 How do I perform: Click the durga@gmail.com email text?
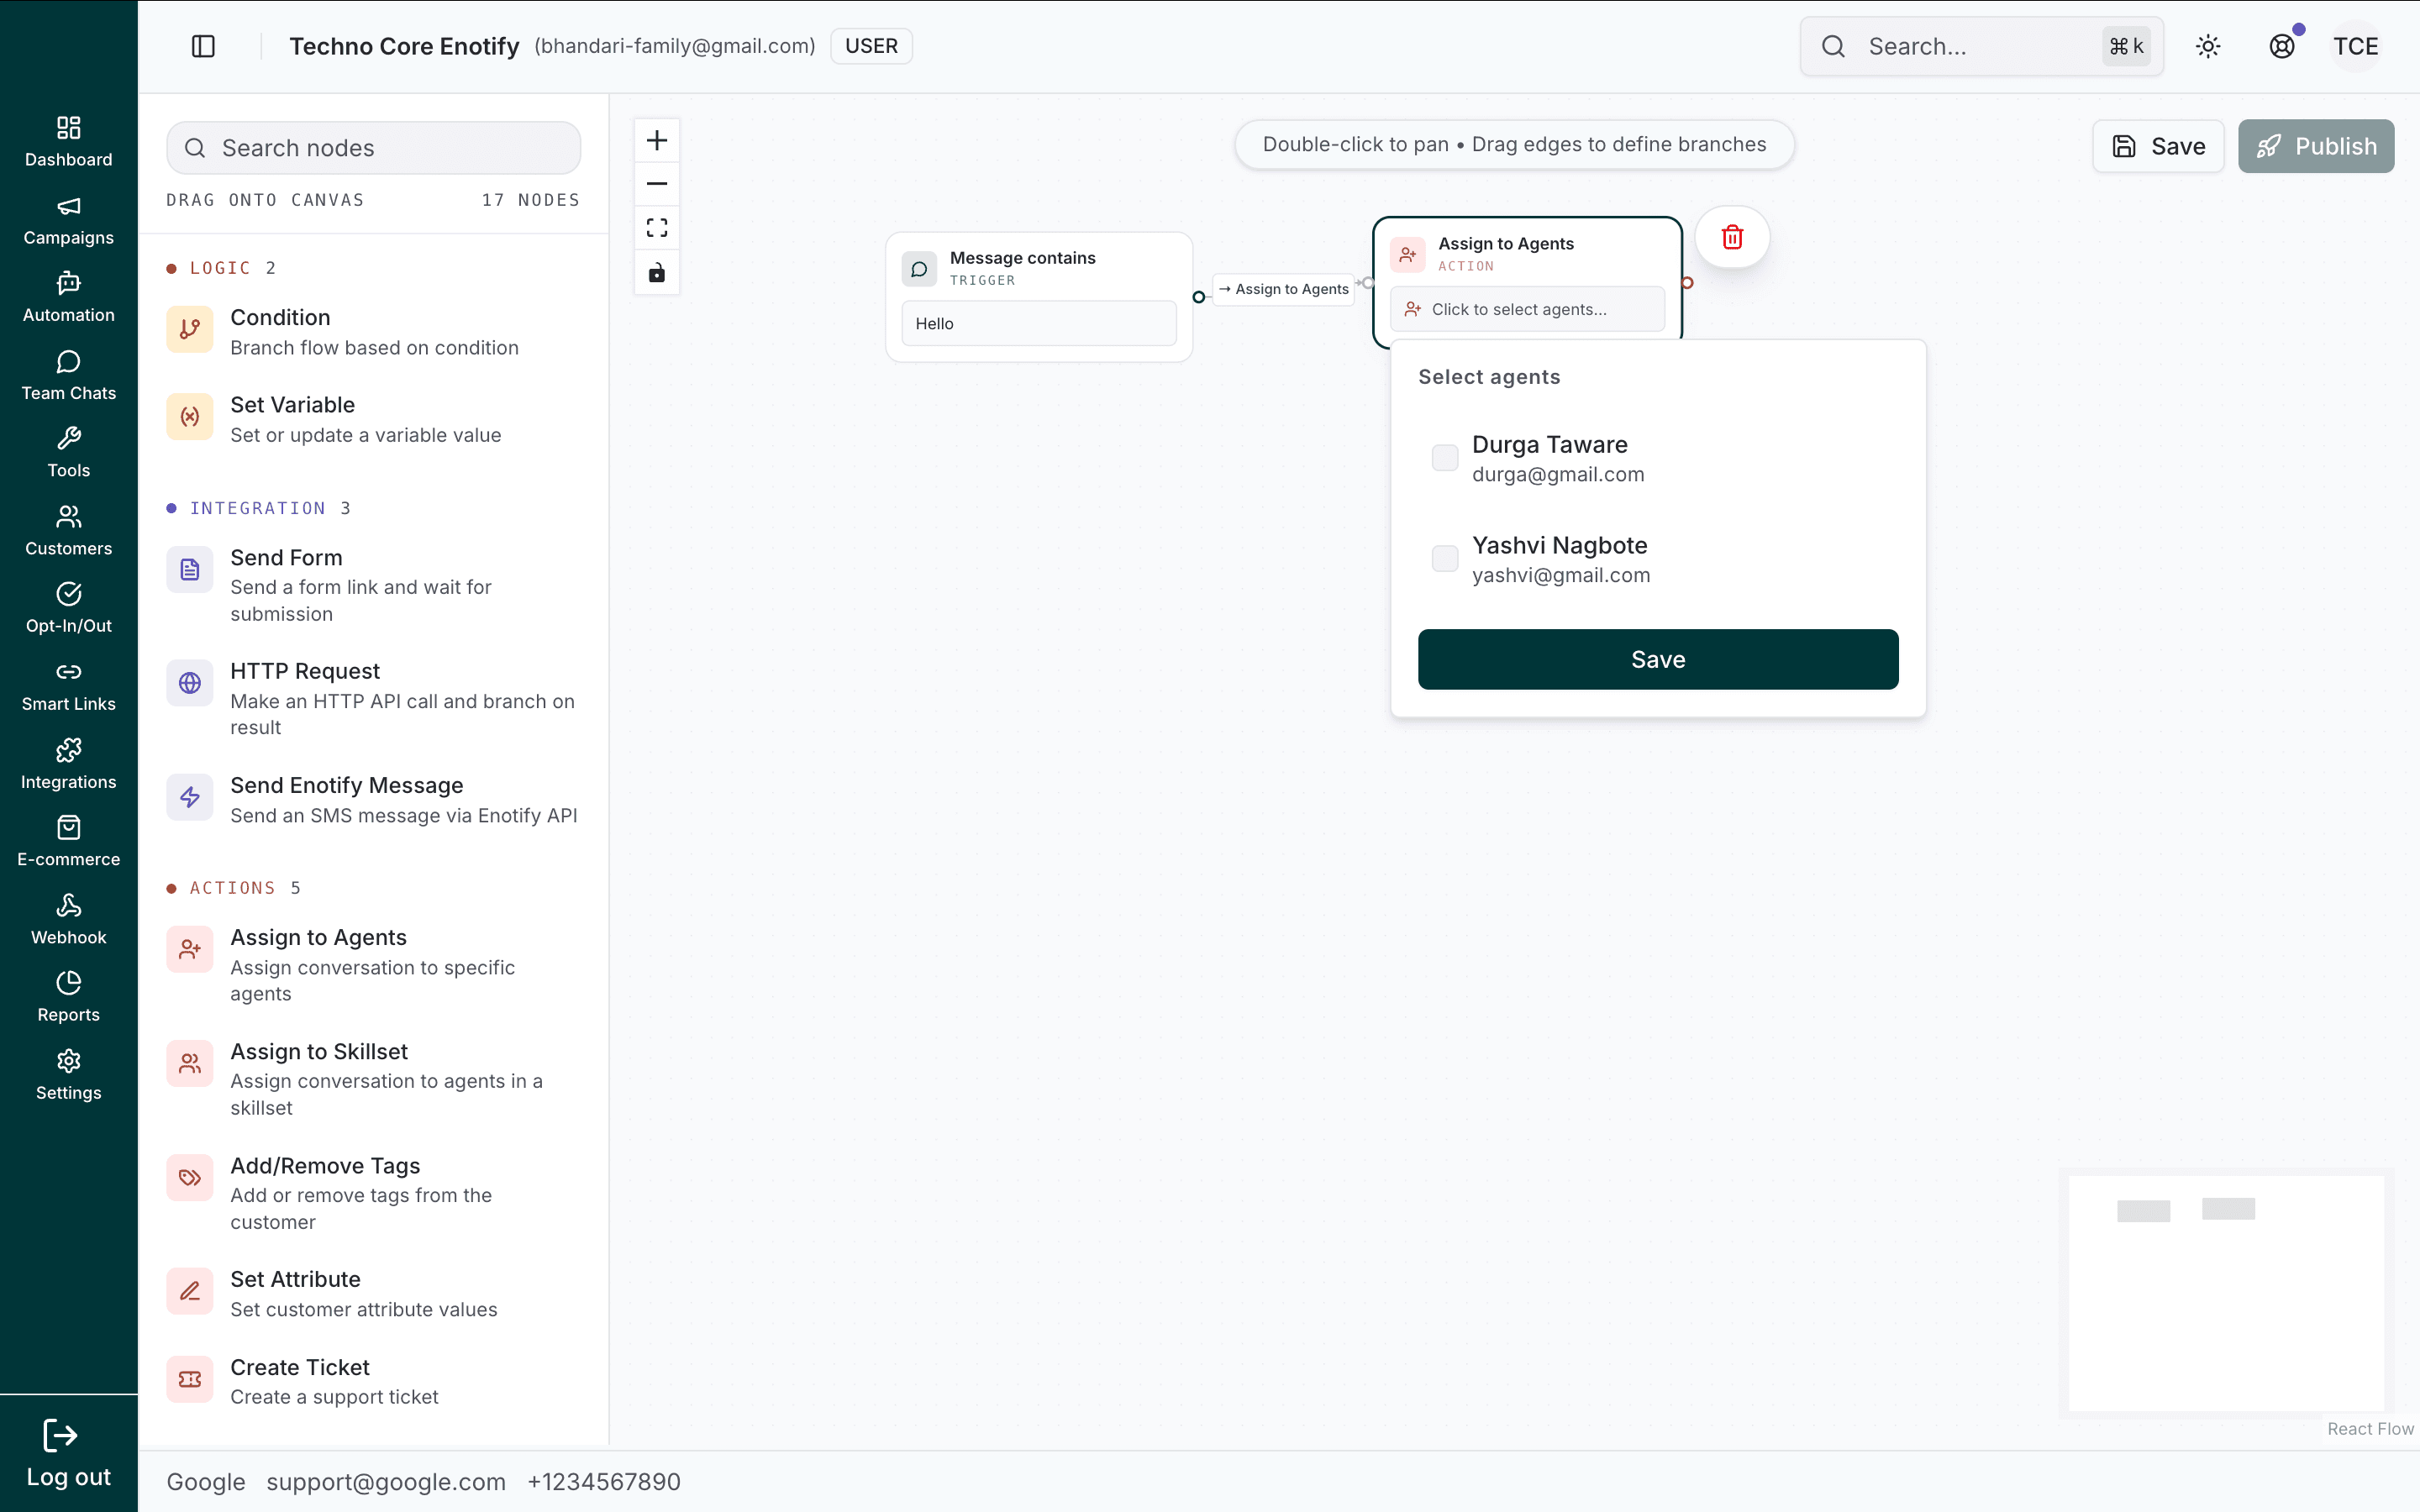click(x=1558, y=475)
